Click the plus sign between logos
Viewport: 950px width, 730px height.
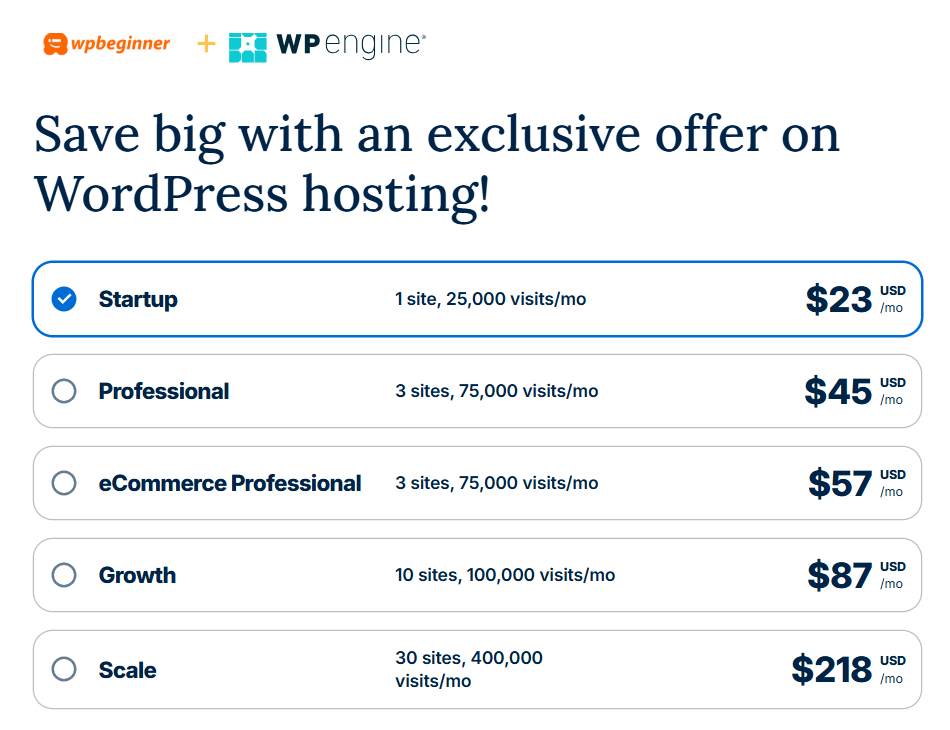(x=206, y=44)
